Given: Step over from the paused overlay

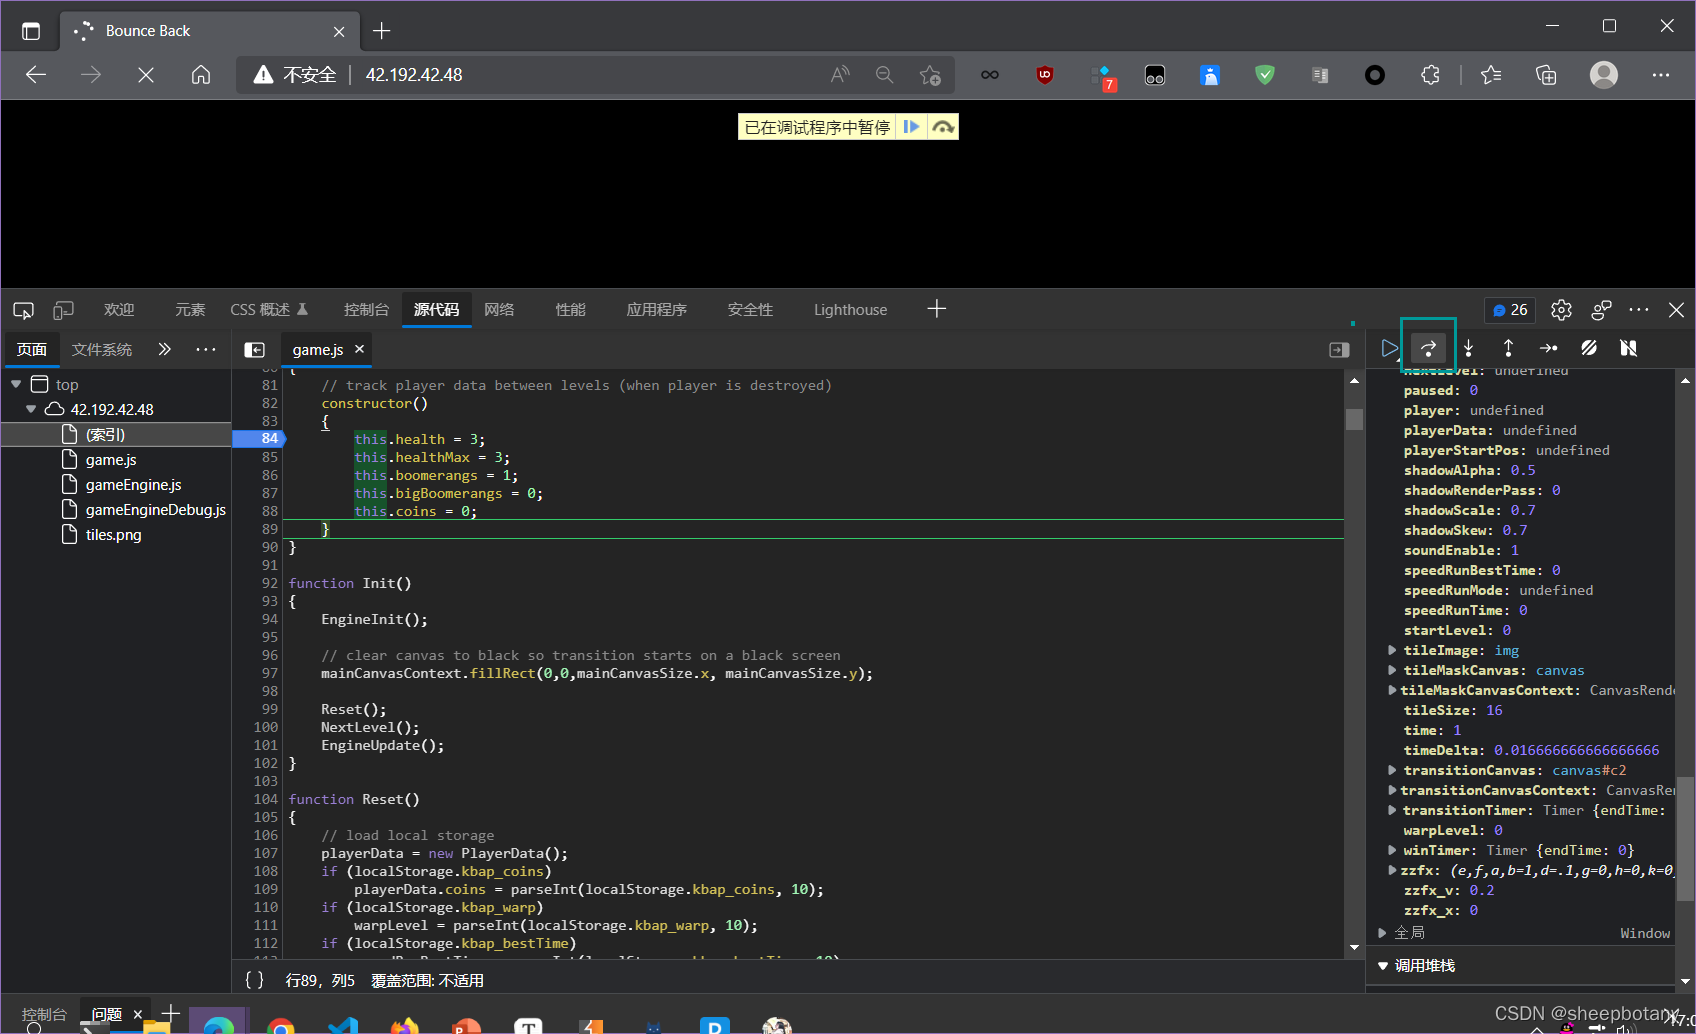Looking at the screenshot, I should pyautogui.click(x=942, y=127).
